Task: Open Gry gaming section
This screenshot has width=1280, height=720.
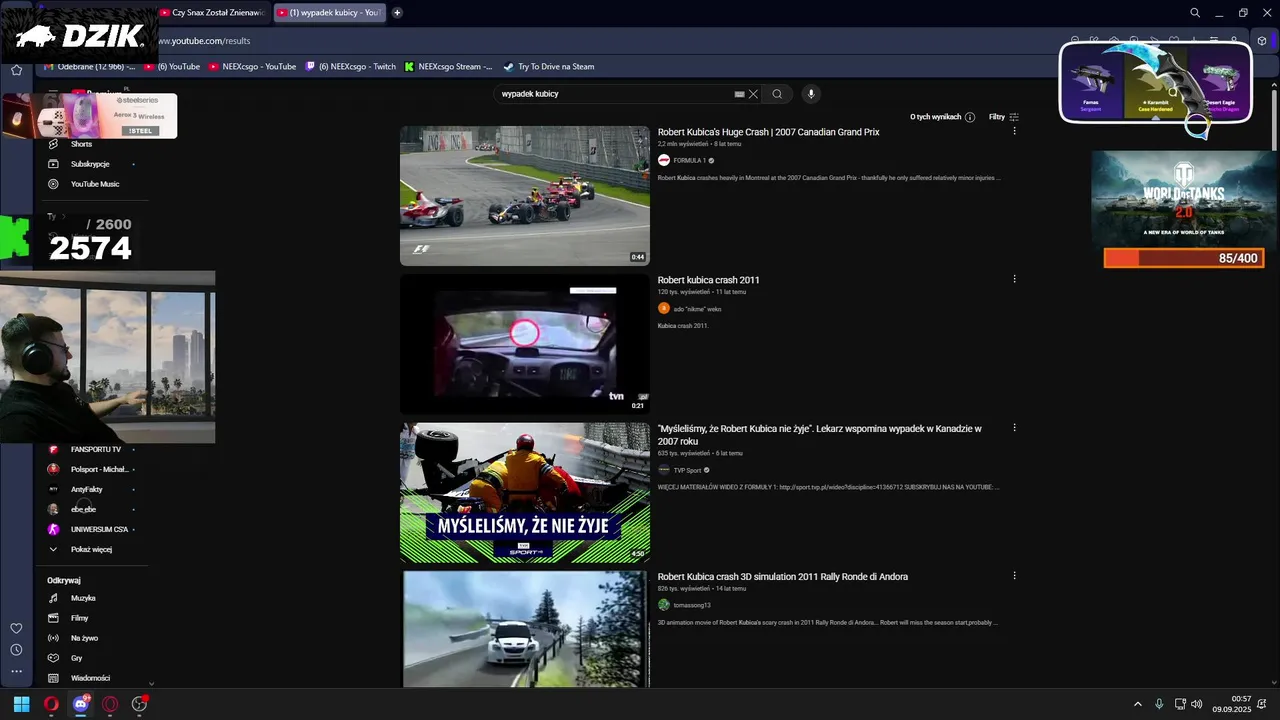Action: pos(77,658)
